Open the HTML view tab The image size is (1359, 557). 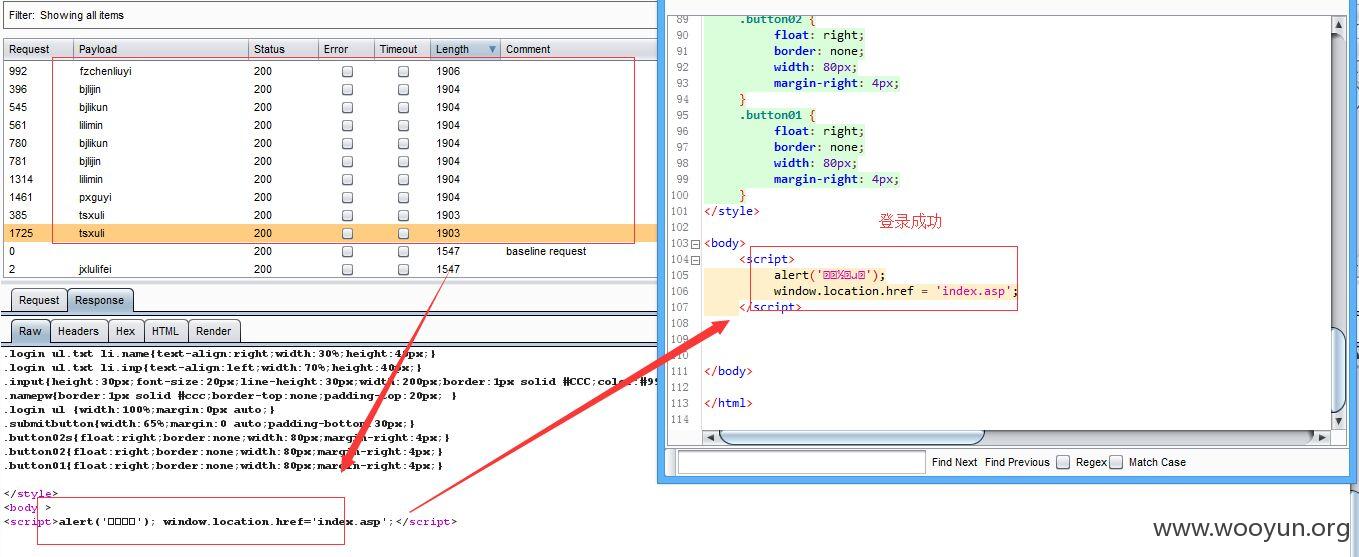coord(165,331)
